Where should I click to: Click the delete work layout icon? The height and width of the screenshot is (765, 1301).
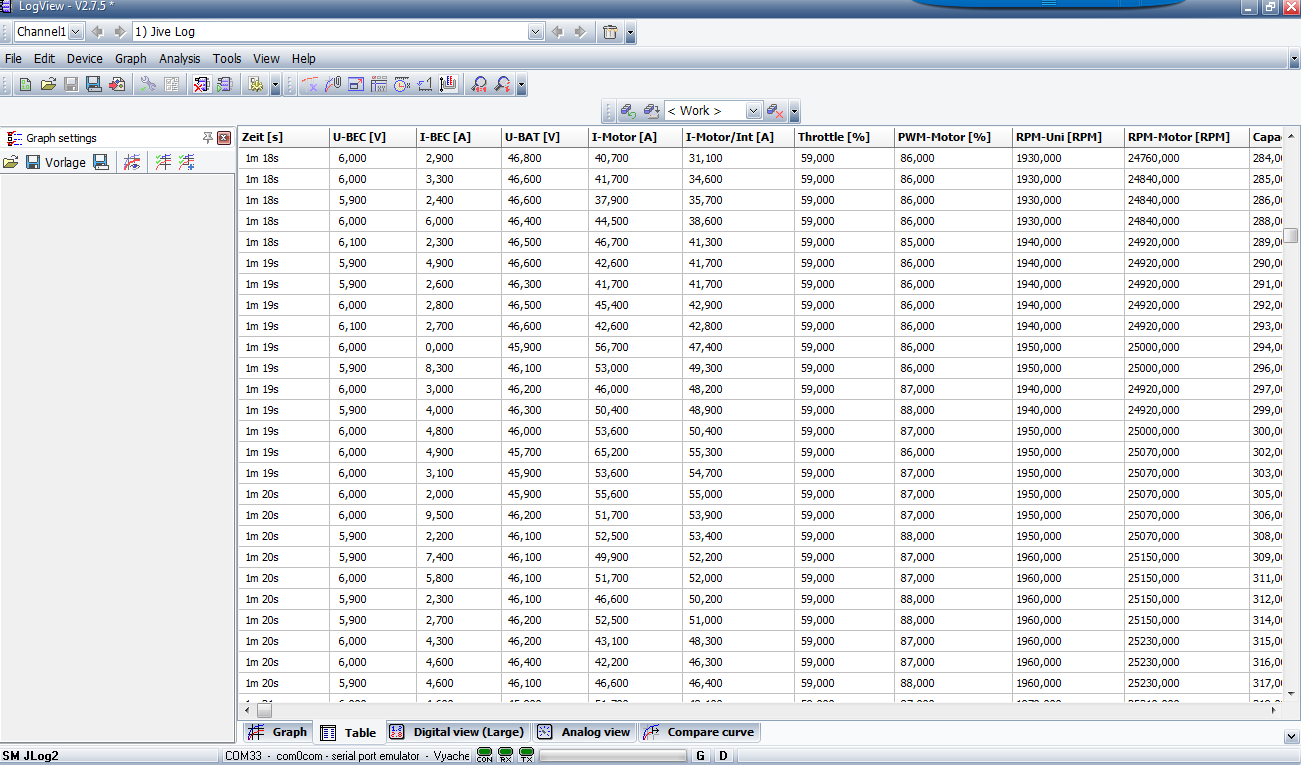coord(775,111)
